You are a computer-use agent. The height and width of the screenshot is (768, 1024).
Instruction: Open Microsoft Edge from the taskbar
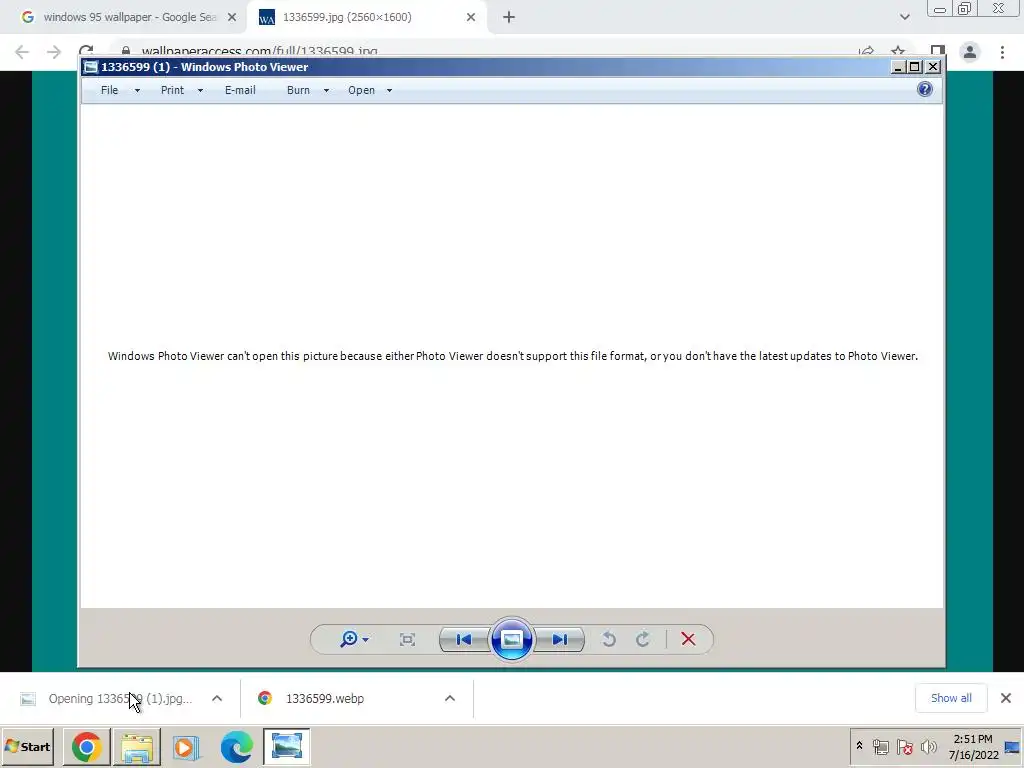(x=236, y=746)
